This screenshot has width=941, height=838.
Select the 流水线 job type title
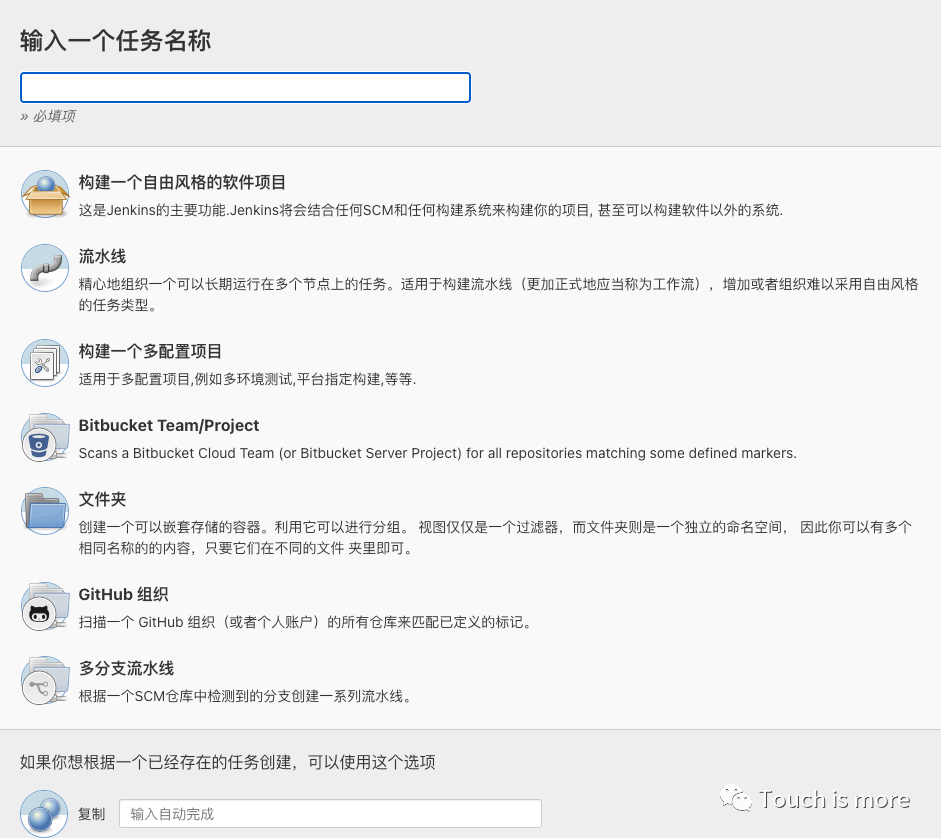click(103, 256)
